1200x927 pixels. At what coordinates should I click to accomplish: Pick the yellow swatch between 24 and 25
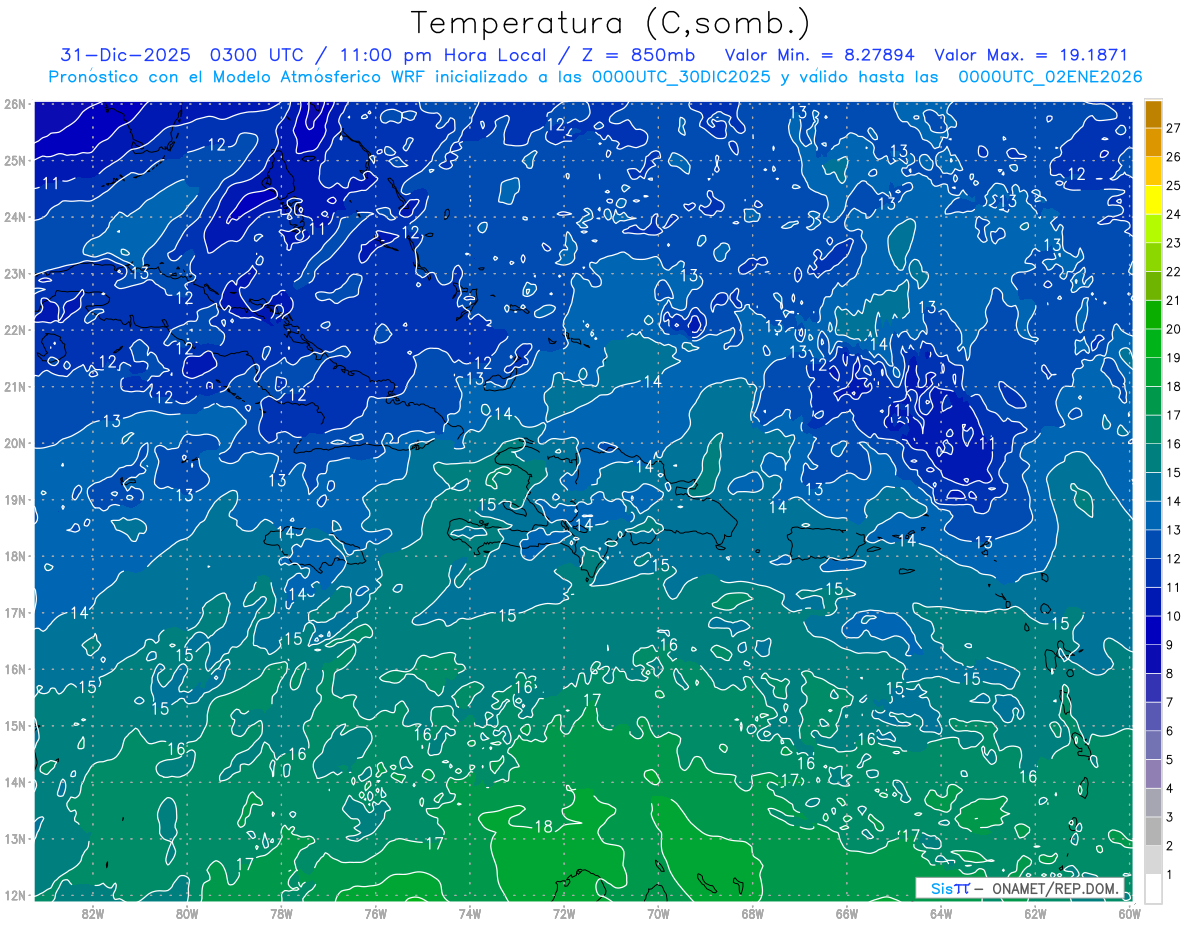pyautogui.click(x=1154, y=200)
